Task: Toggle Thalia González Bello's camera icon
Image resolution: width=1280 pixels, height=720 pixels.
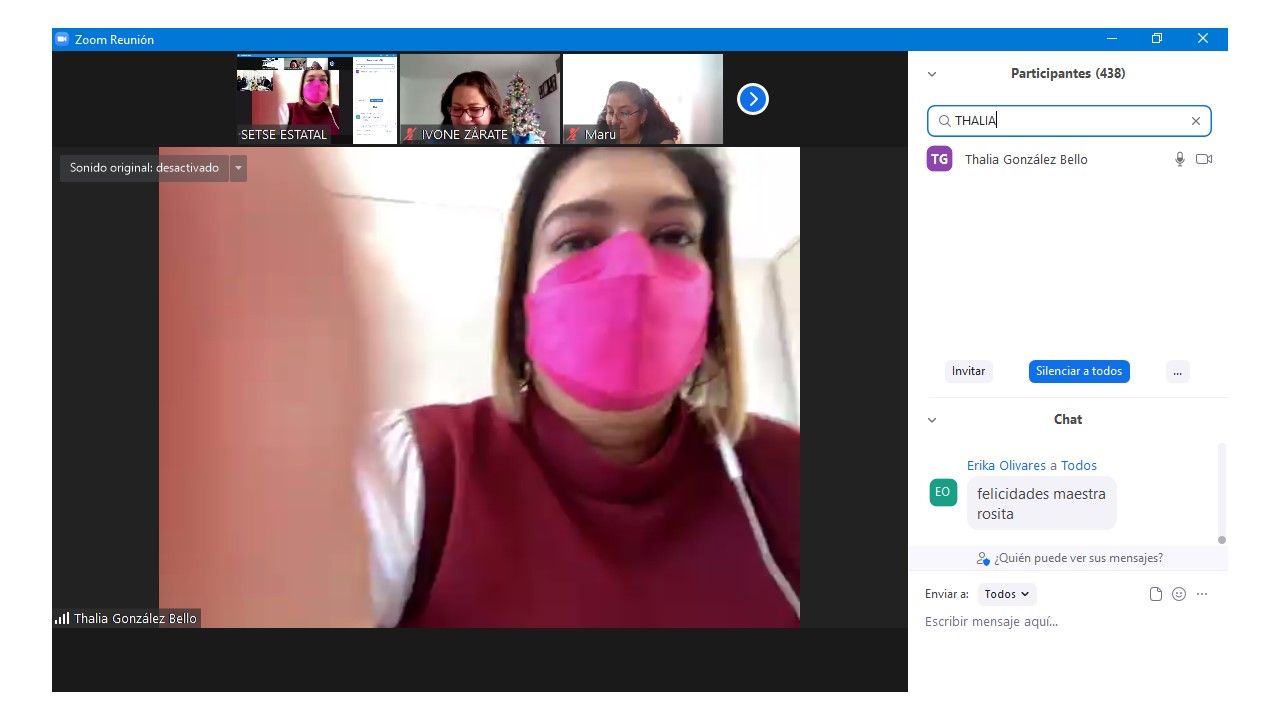Action: [x=1204, y=159]
